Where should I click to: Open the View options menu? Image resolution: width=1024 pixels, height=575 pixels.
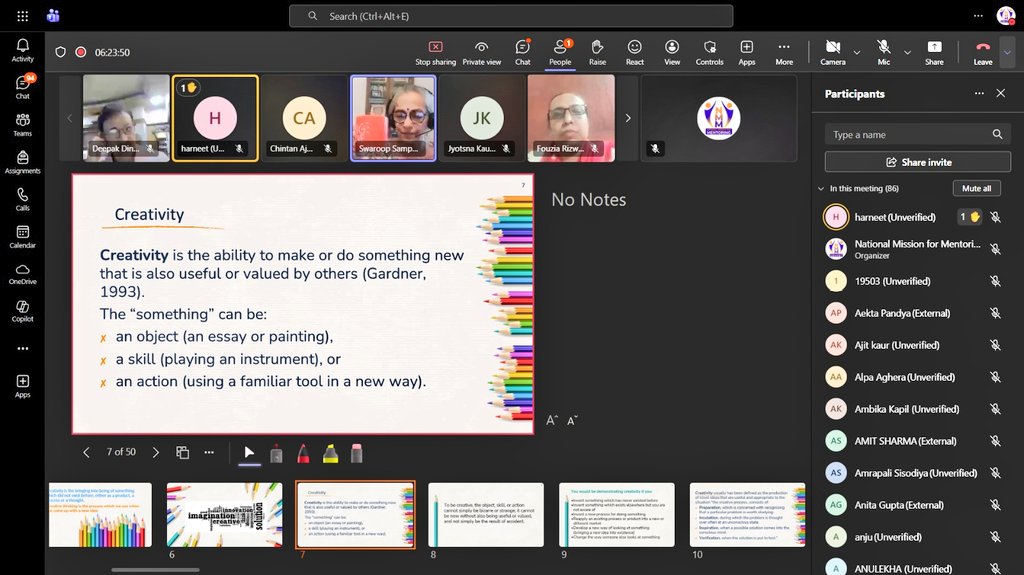pyautogui.click(x=672, y=52)
